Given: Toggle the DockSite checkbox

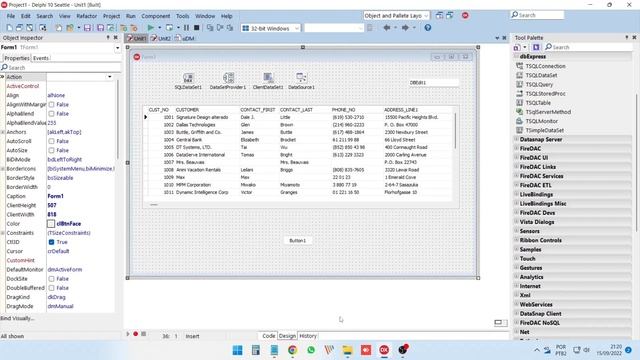Looking at the screenshot, I should pyautogui.click(x=51, y=279).
